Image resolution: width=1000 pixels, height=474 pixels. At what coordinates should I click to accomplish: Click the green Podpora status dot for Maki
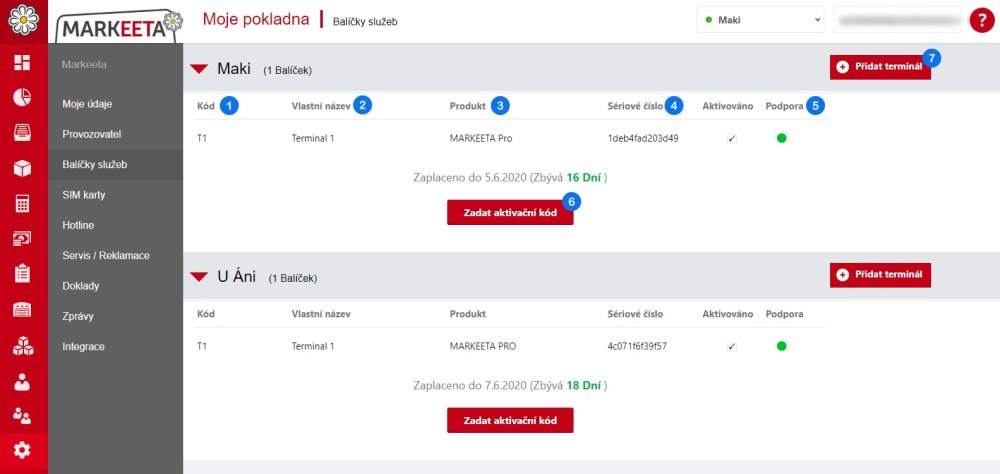[x=781, y=138]
